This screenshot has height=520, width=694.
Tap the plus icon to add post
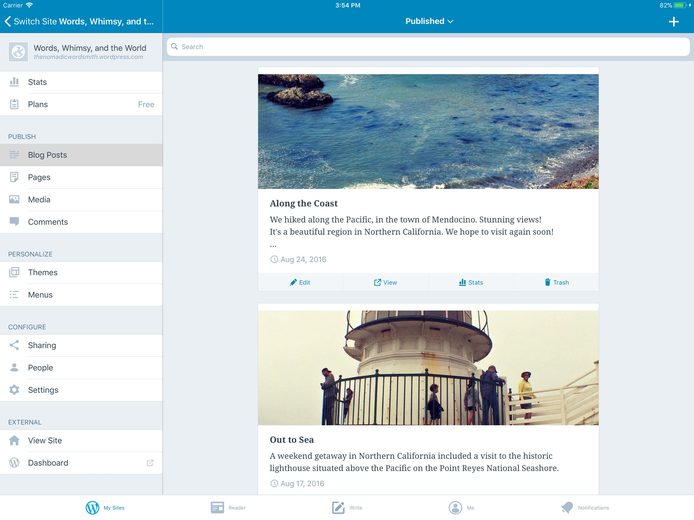click(673, 22)
